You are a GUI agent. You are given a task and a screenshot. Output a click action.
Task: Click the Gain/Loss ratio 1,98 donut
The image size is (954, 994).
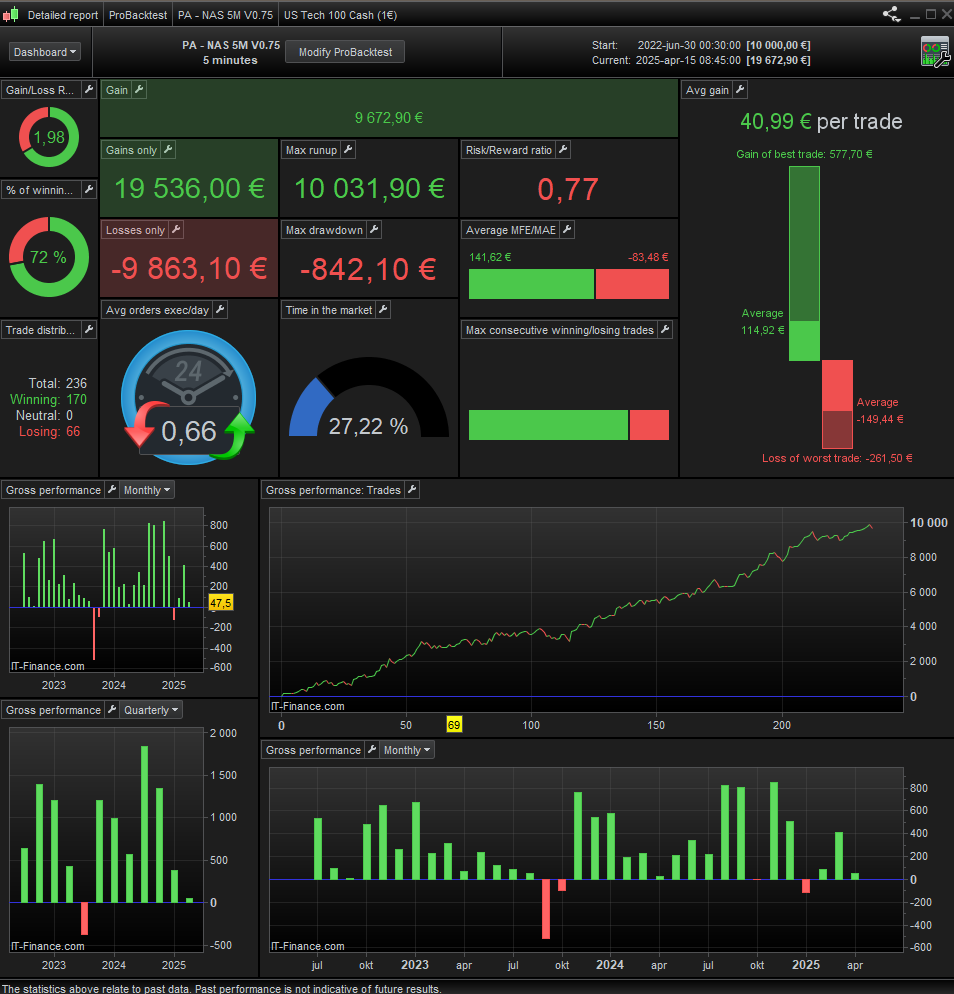pyautogui.click(x=49, y=137)
